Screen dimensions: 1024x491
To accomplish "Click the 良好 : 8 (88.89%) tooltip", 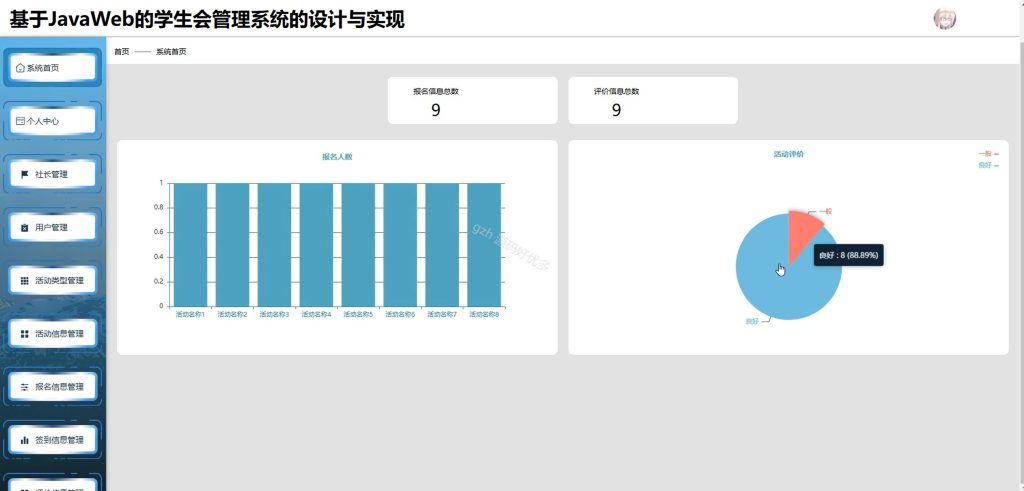I will [x=848, y=255].
